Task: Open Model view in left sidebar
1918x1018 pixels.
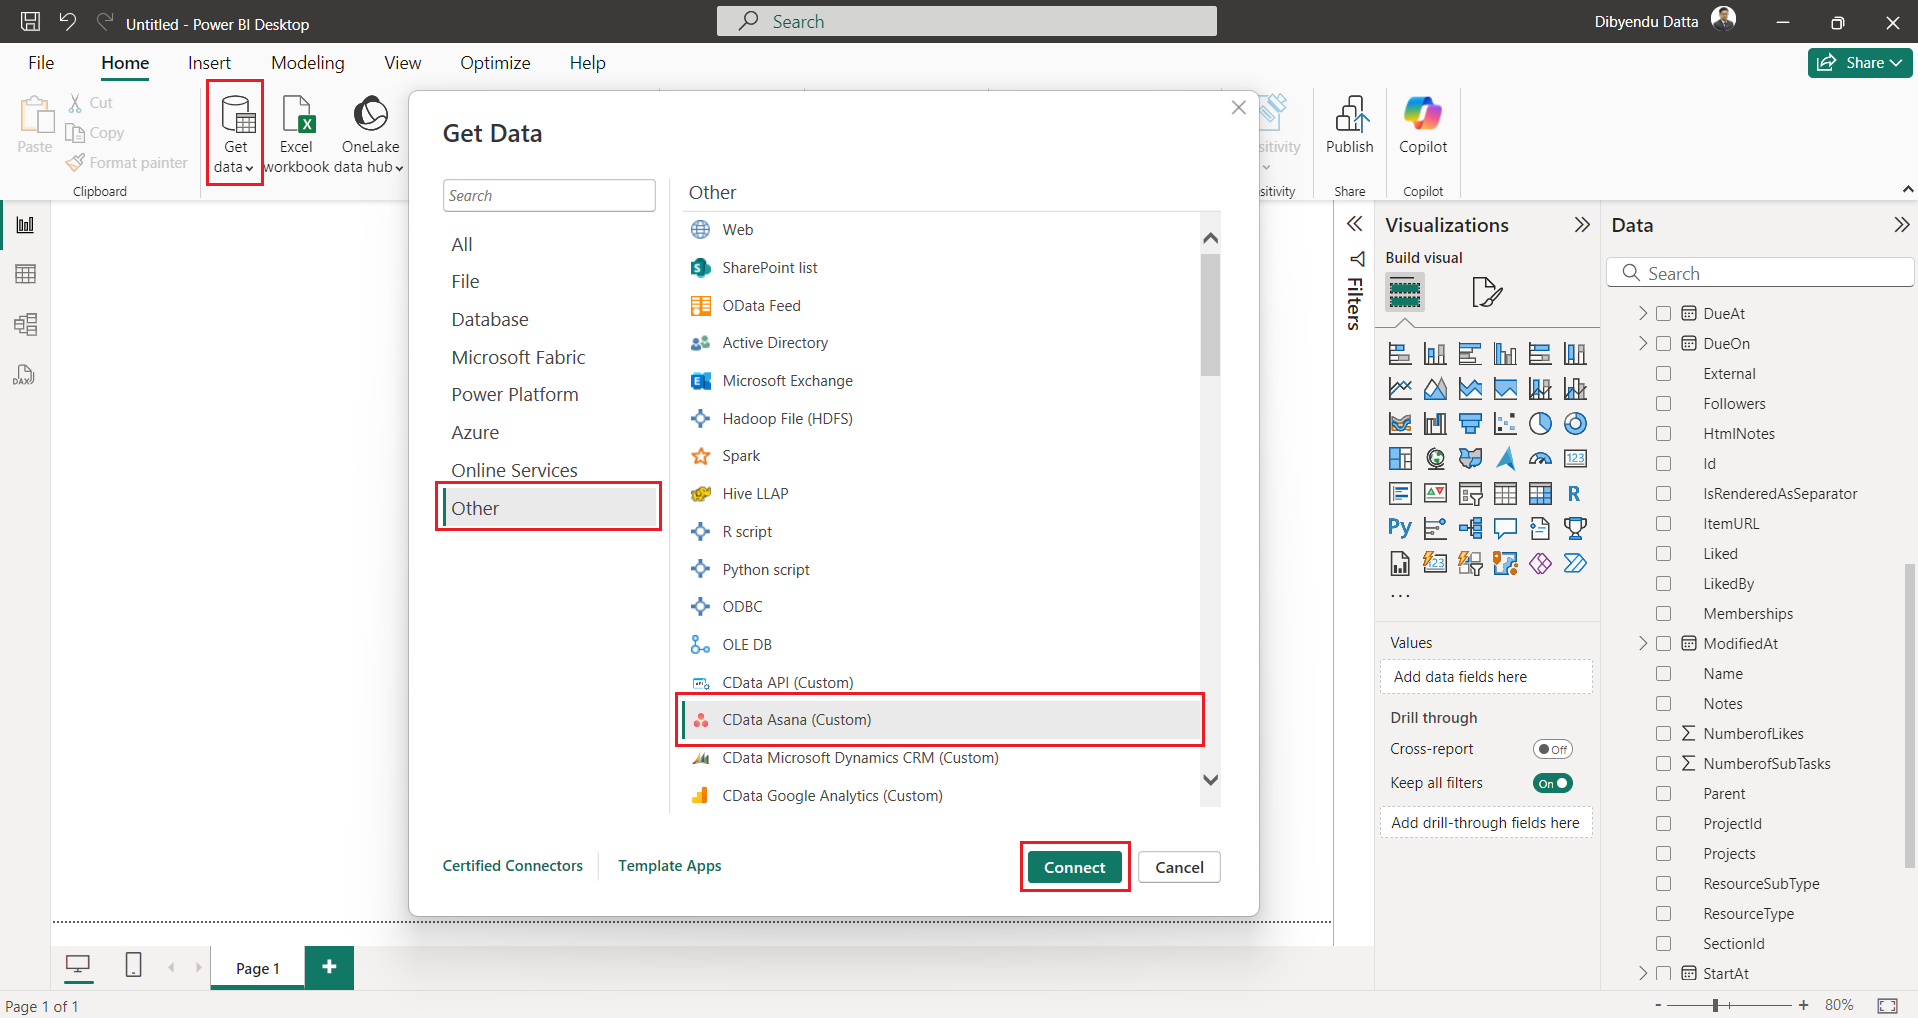Action: (x=25, y=324)
